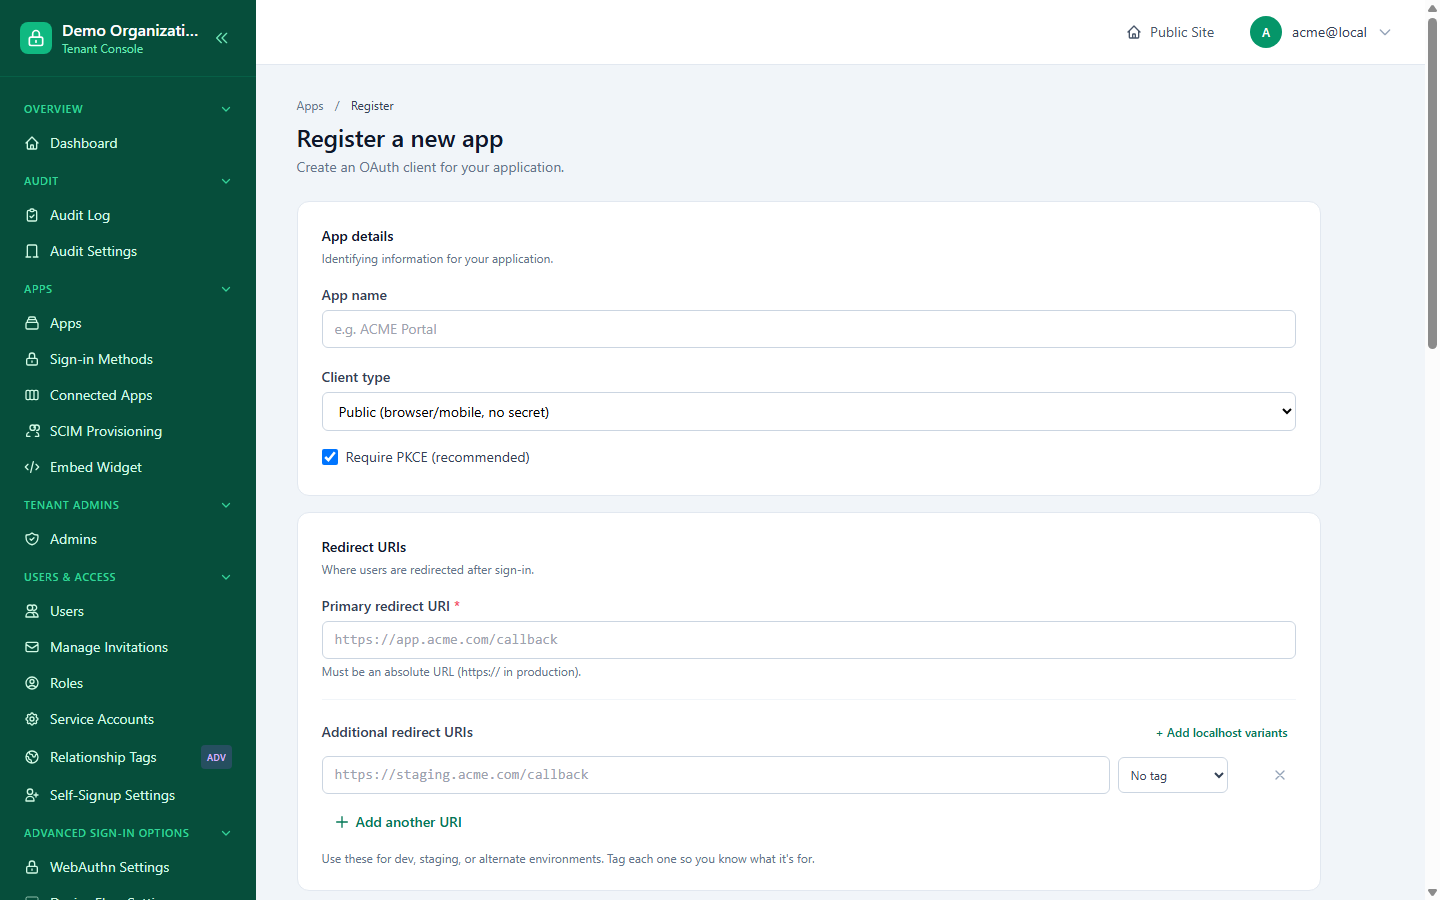Open the acme@local account menu
The image size is (1440, 900).
(1321, 32)
